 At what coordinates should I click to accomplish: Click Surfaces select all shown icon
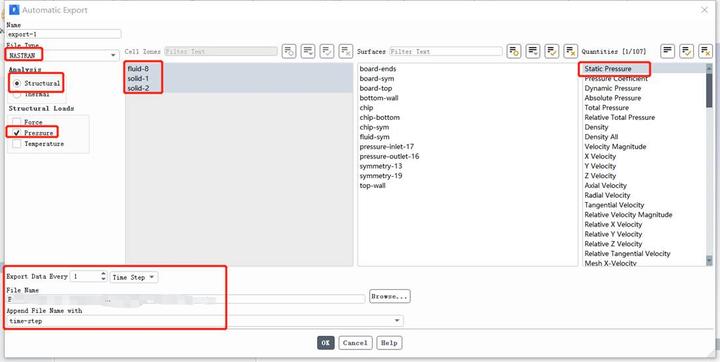pos(551,51)
